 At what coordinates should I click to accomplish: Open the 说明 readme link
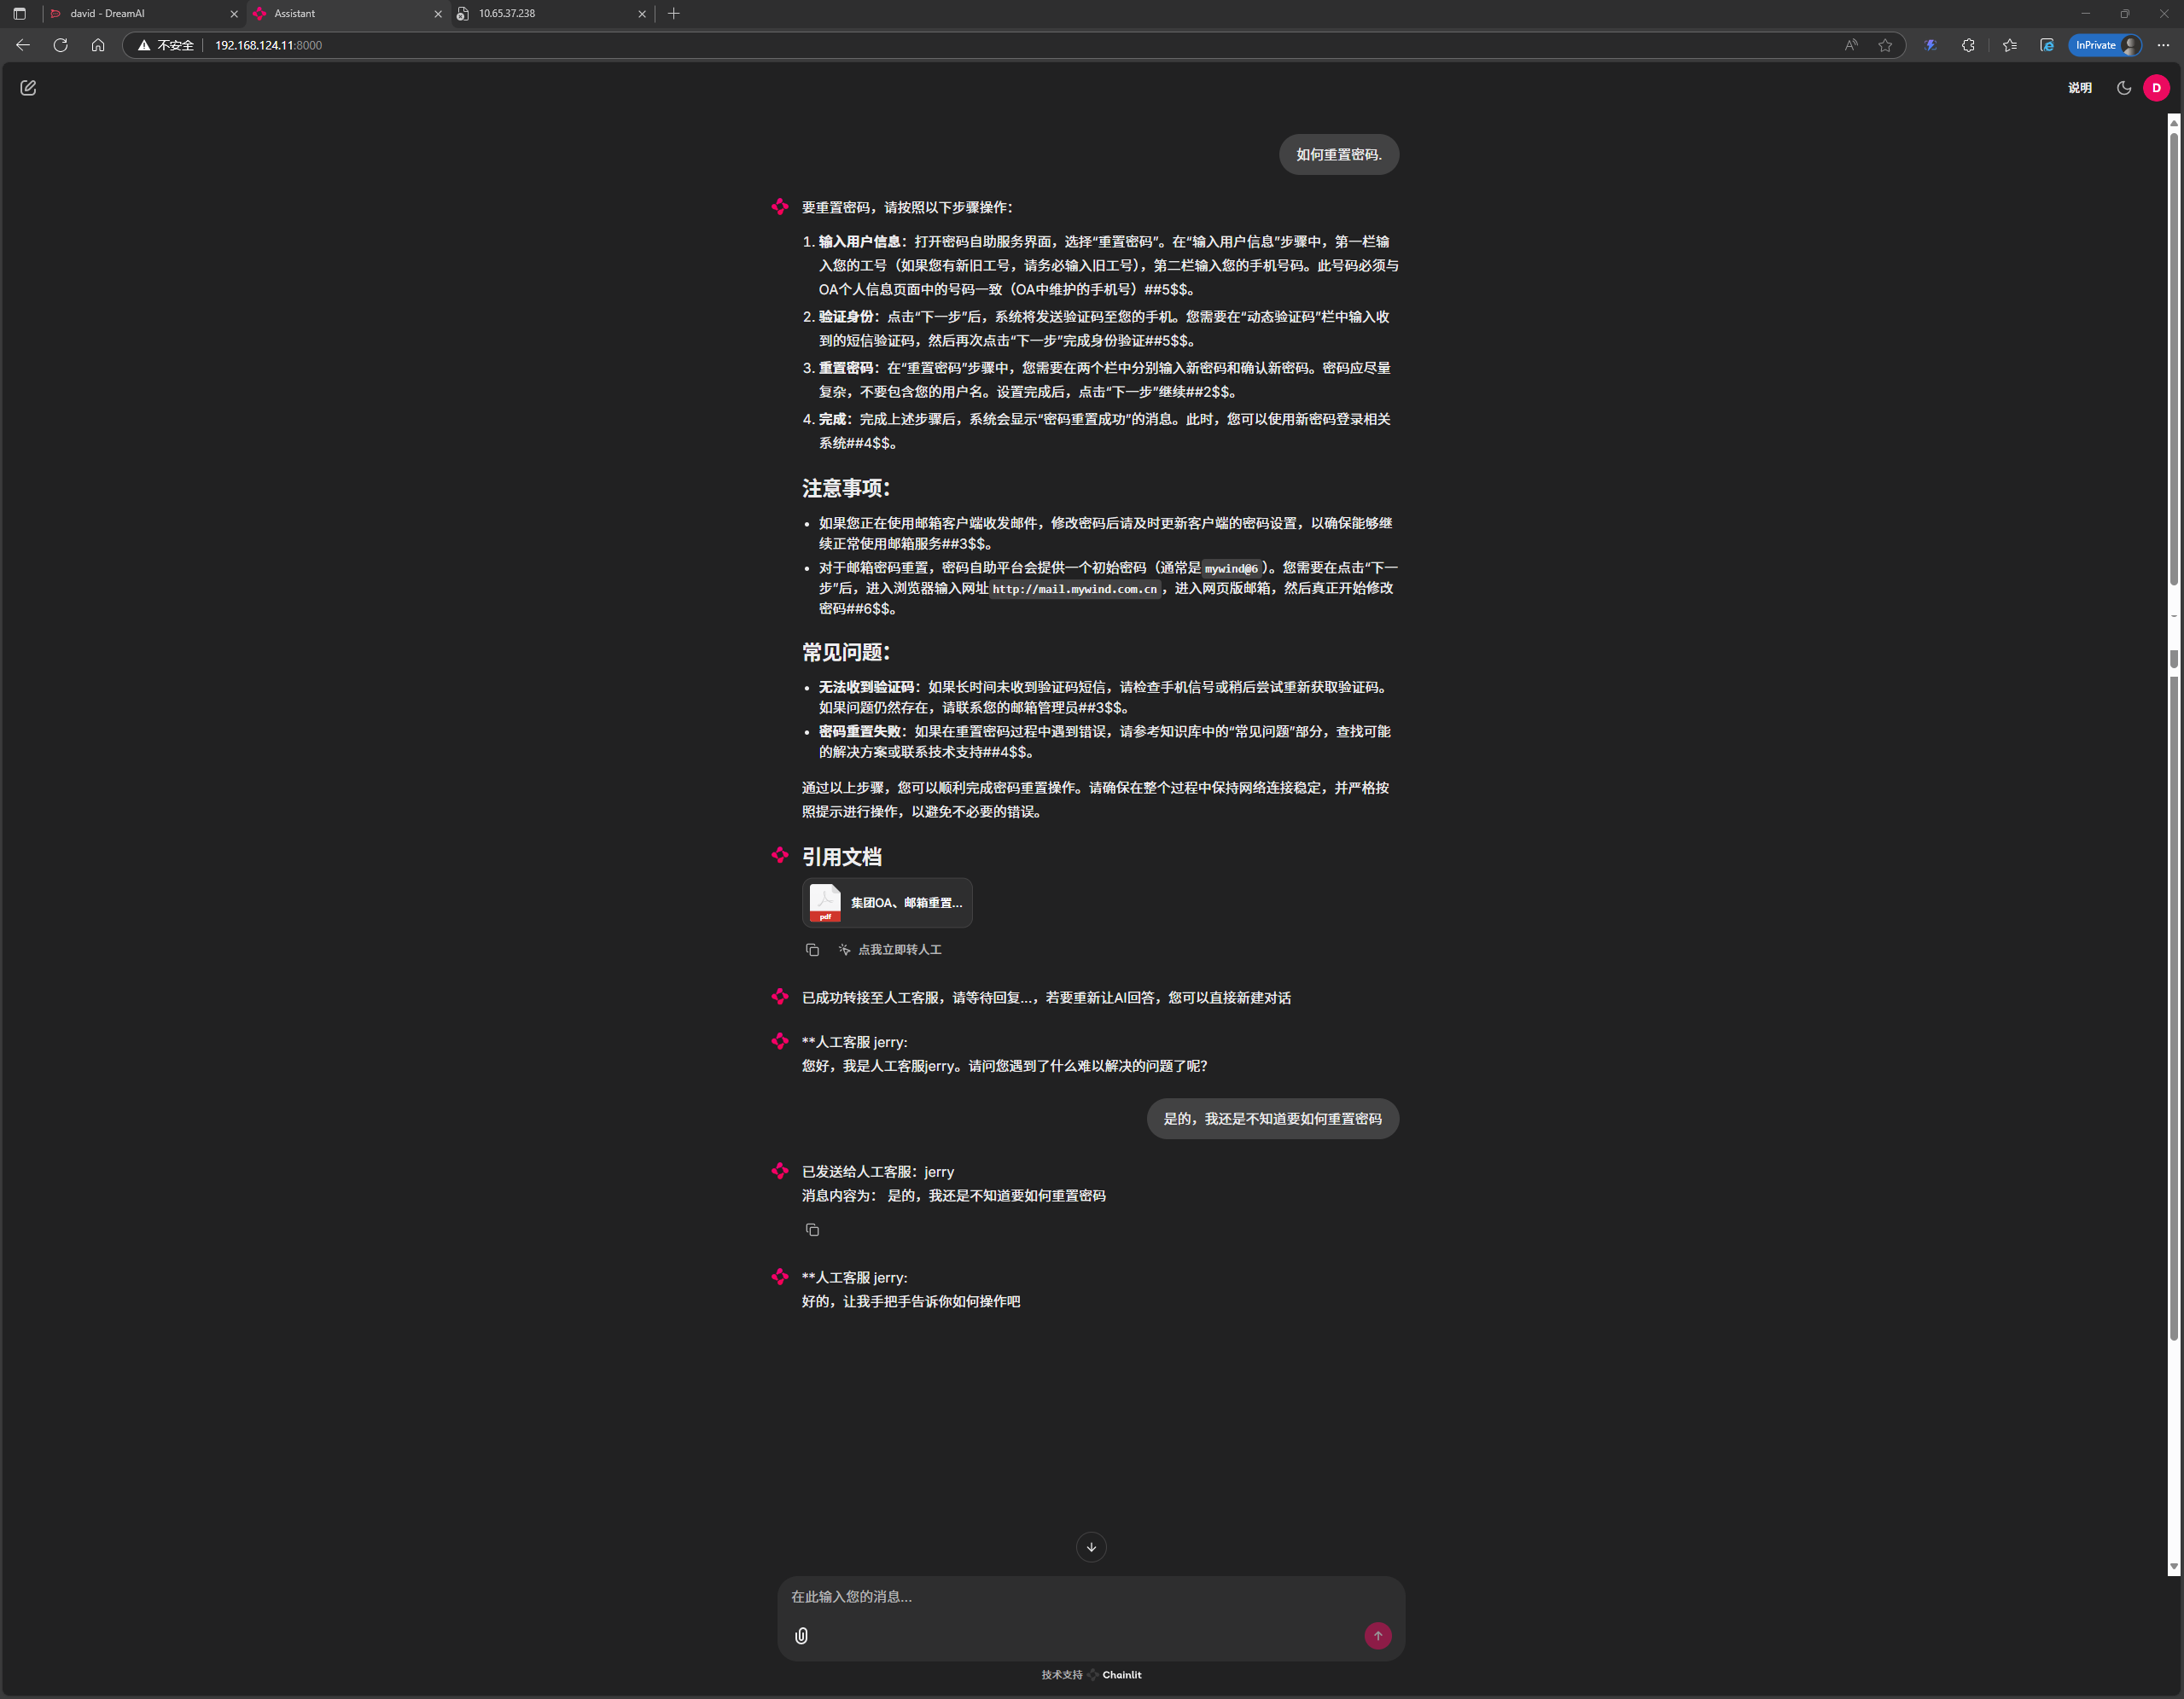click(x=2080, y=88)
